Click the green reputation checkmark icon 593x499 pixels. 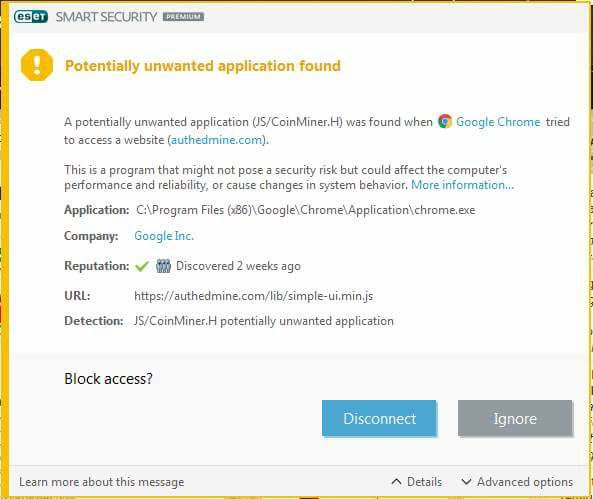[x=142, y=266]
